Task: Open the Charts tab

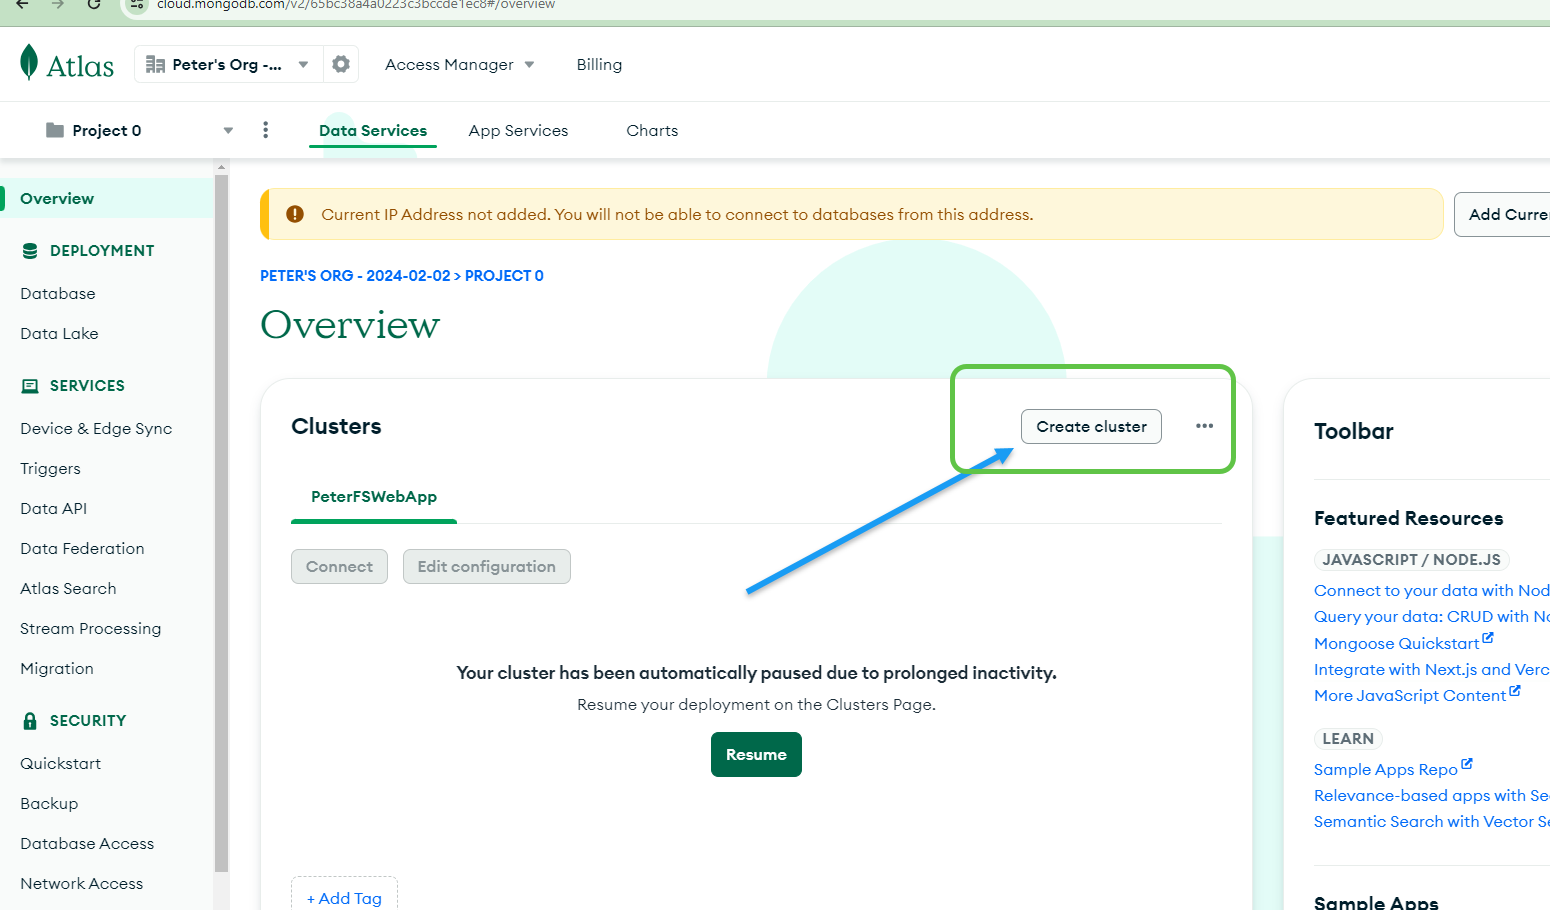Action: pos(652,130)
